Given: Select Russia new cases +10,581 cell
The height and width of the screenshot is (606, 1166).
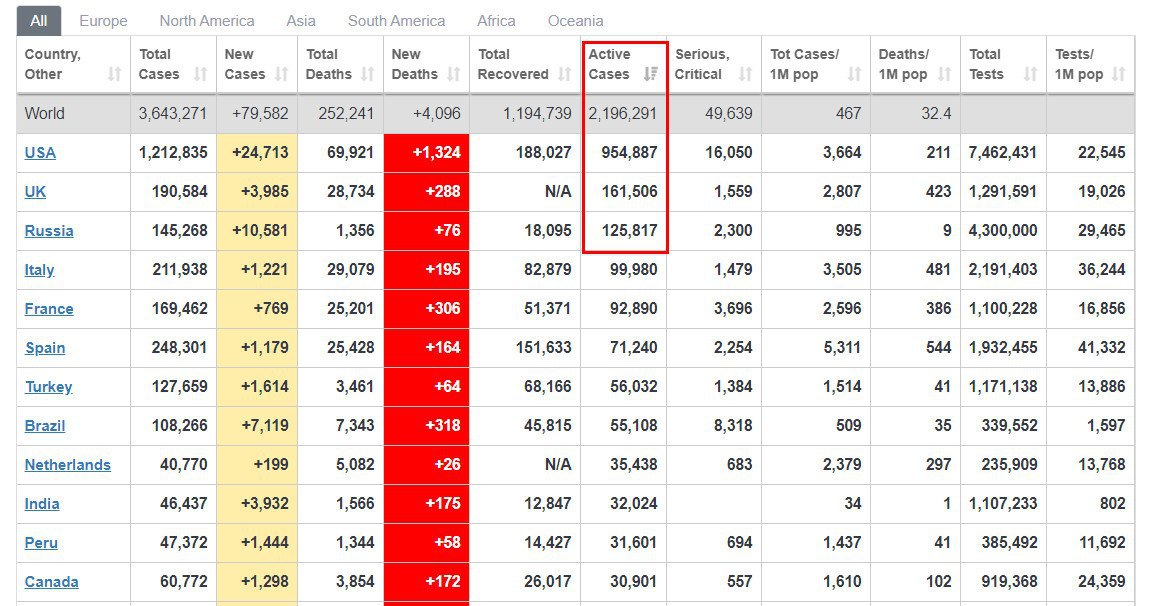Looking at the screenshot, I should point(257,231).
